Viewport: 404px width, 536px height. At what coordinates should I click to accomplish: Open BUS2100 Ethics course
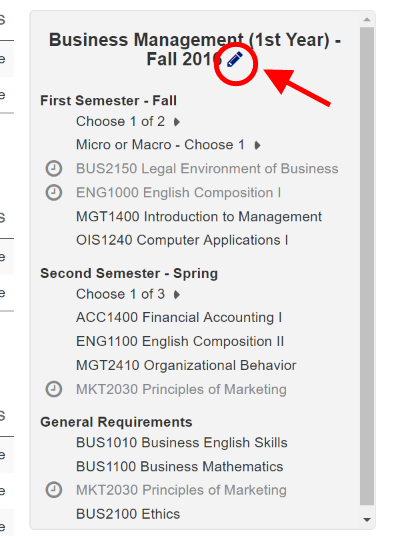click(128, 514)
